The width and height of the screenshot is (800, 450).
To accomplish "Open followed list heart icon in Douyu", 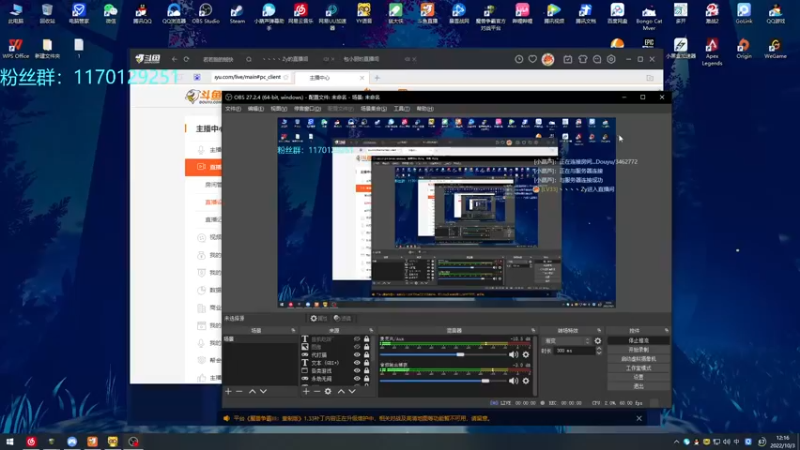I will tap(533, 59).
